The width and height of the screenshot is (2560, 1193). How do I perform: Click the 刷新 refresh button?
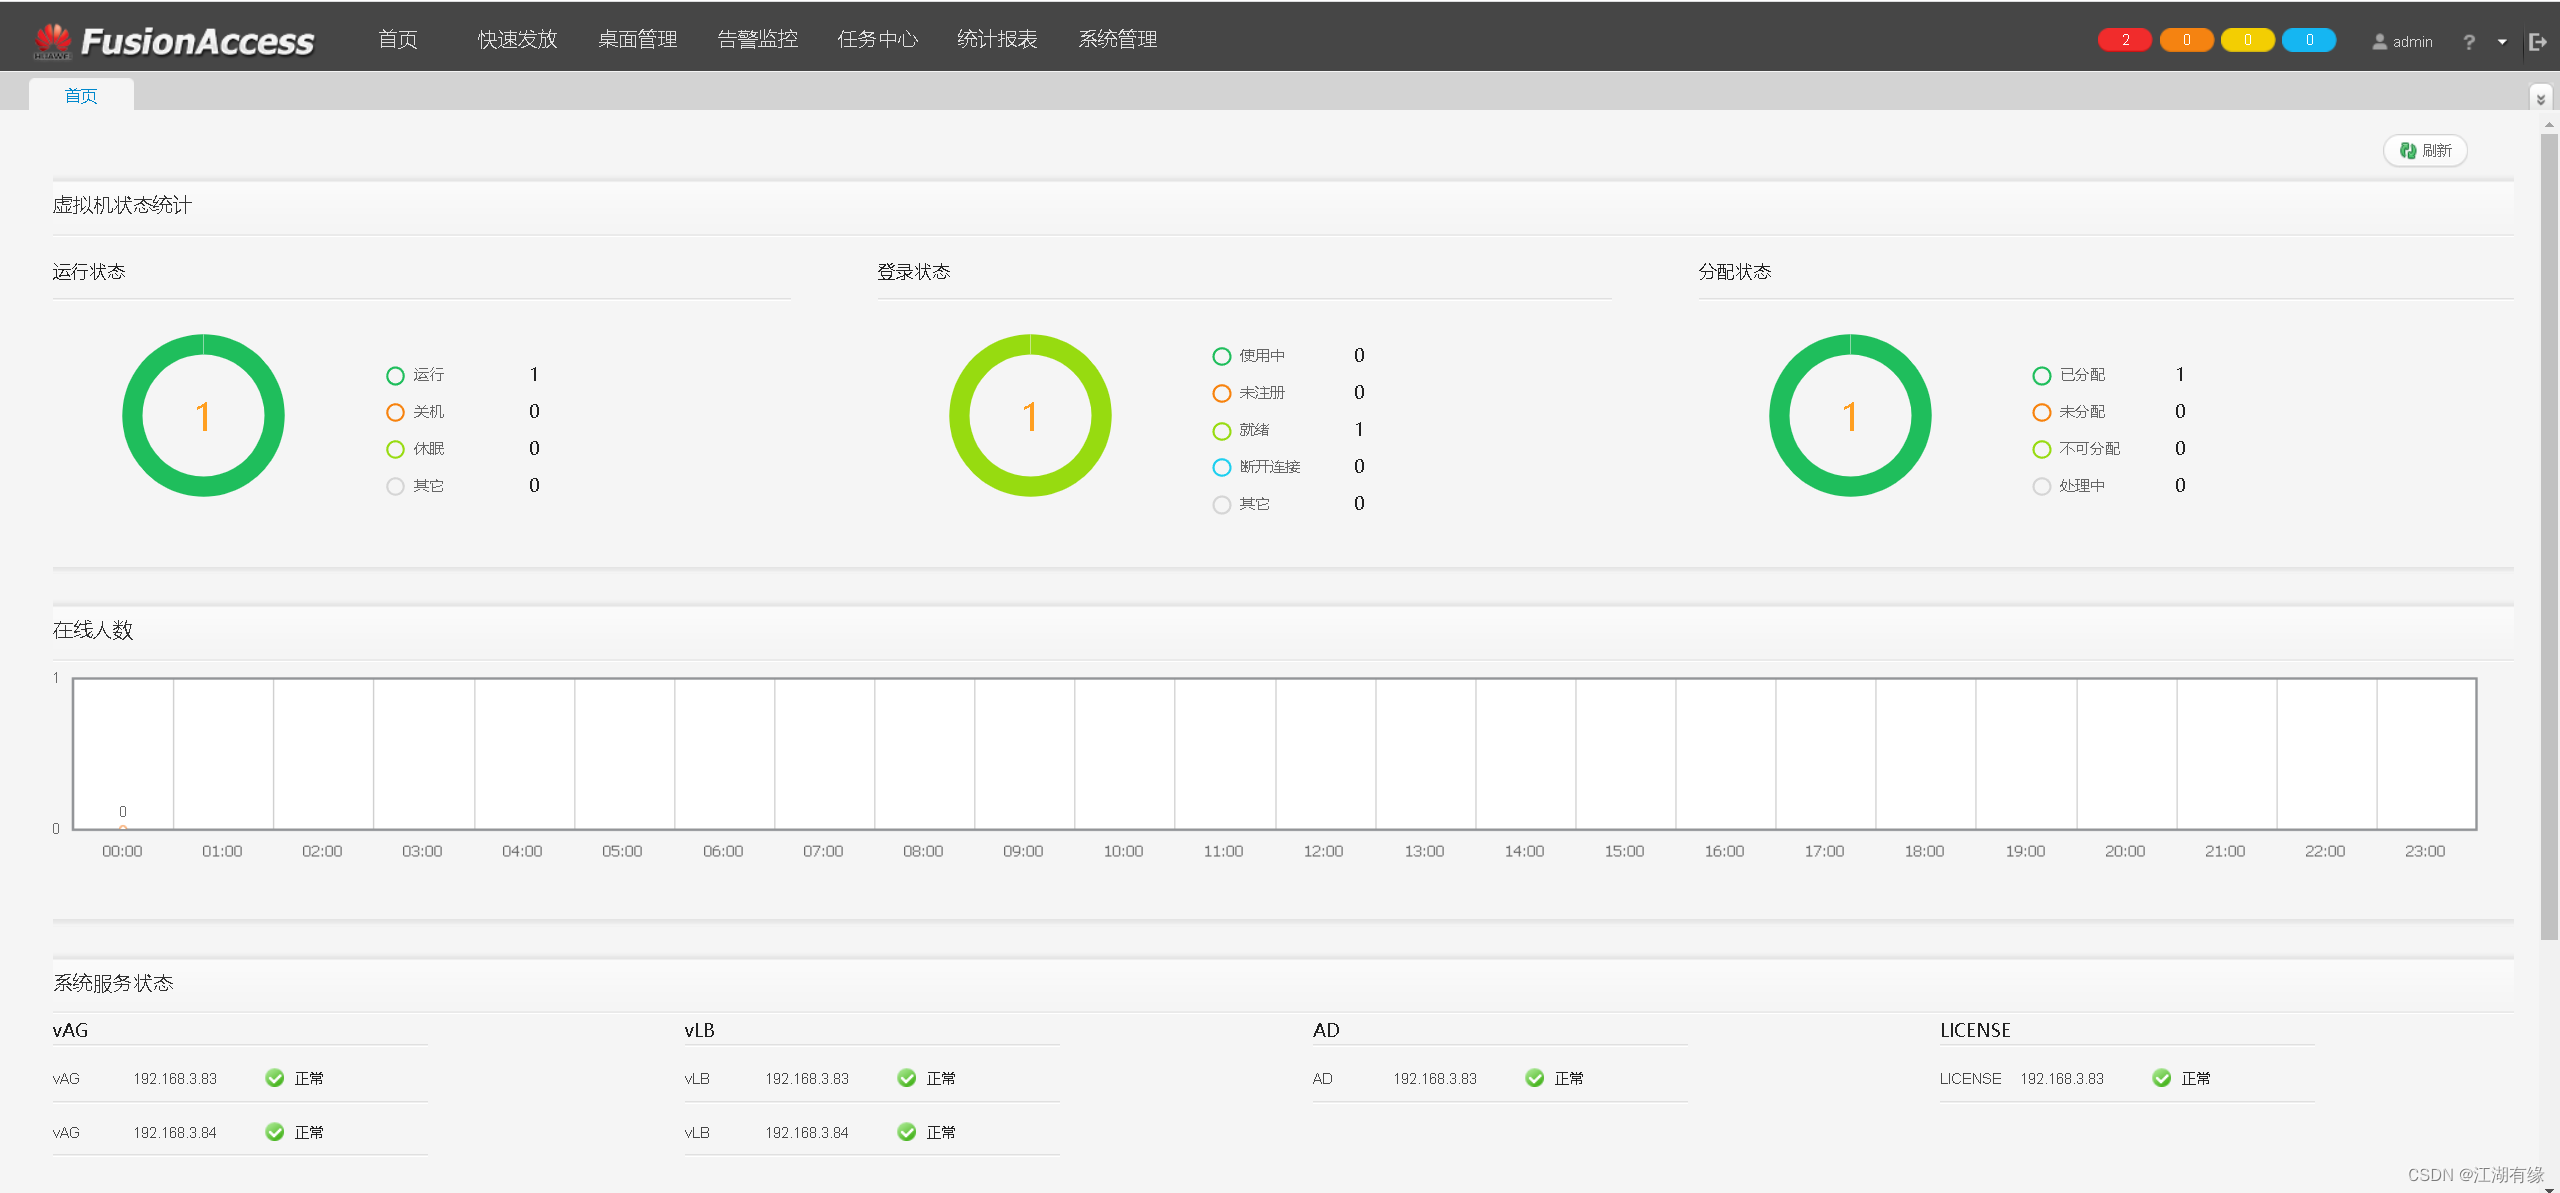point(2425,150)
